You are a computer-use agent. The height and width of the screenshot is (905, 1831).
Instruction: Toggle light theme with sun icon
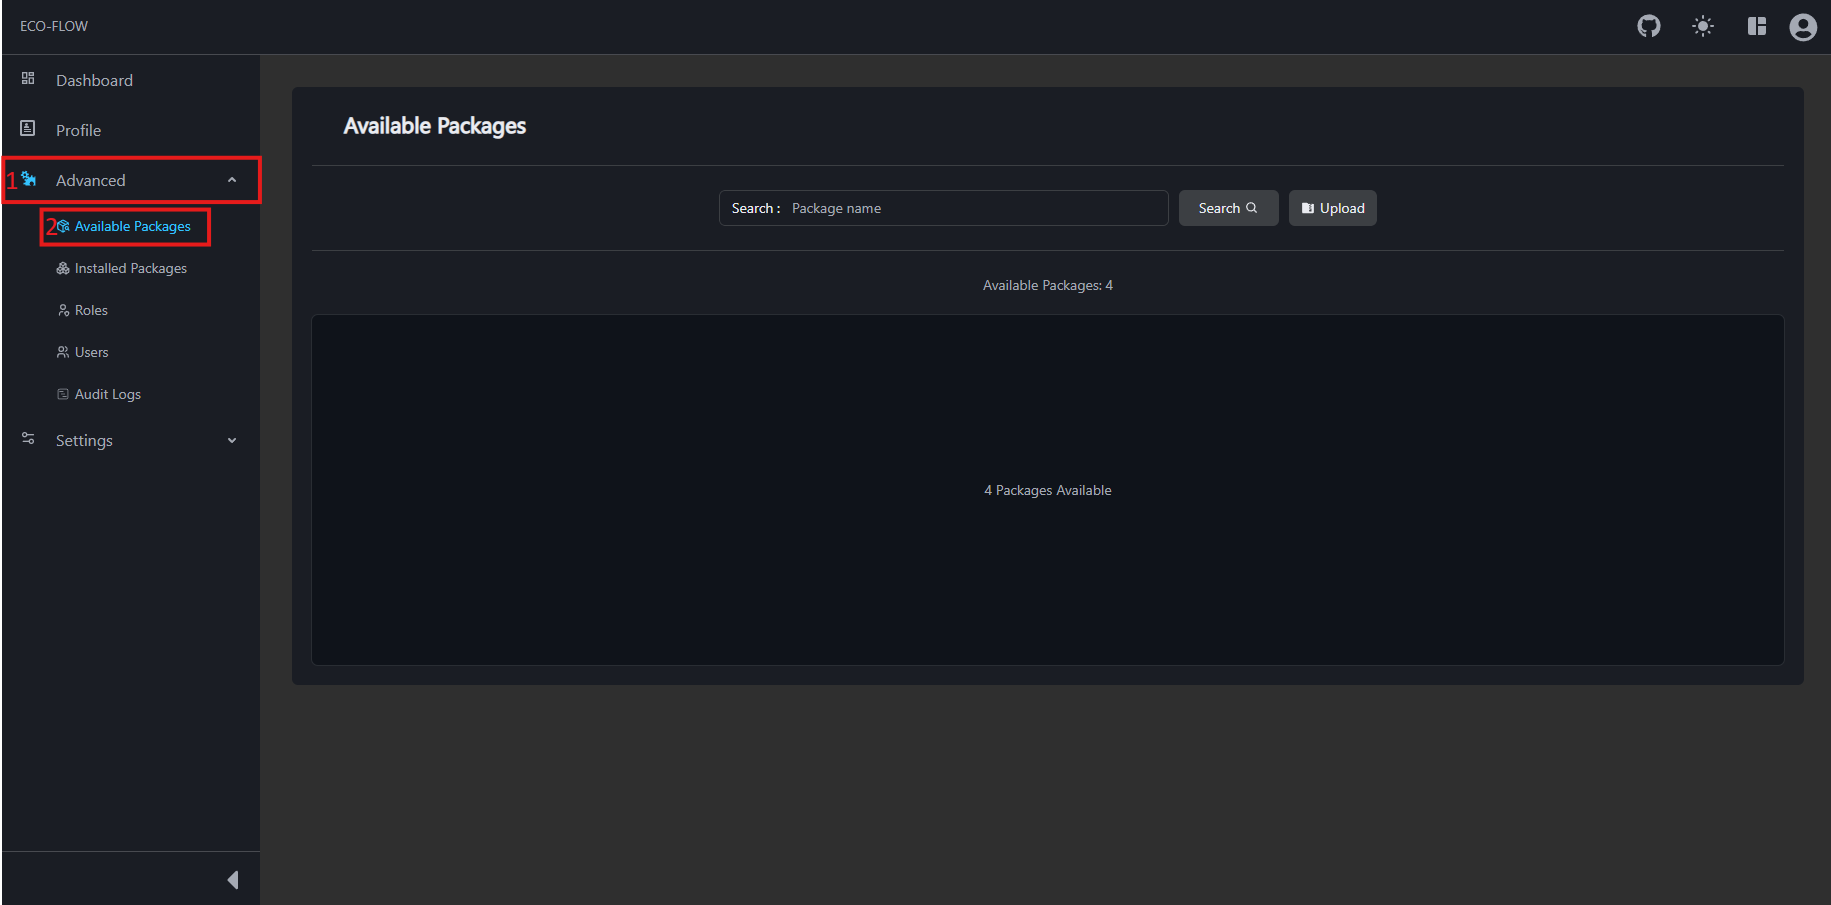[1702, 26]
